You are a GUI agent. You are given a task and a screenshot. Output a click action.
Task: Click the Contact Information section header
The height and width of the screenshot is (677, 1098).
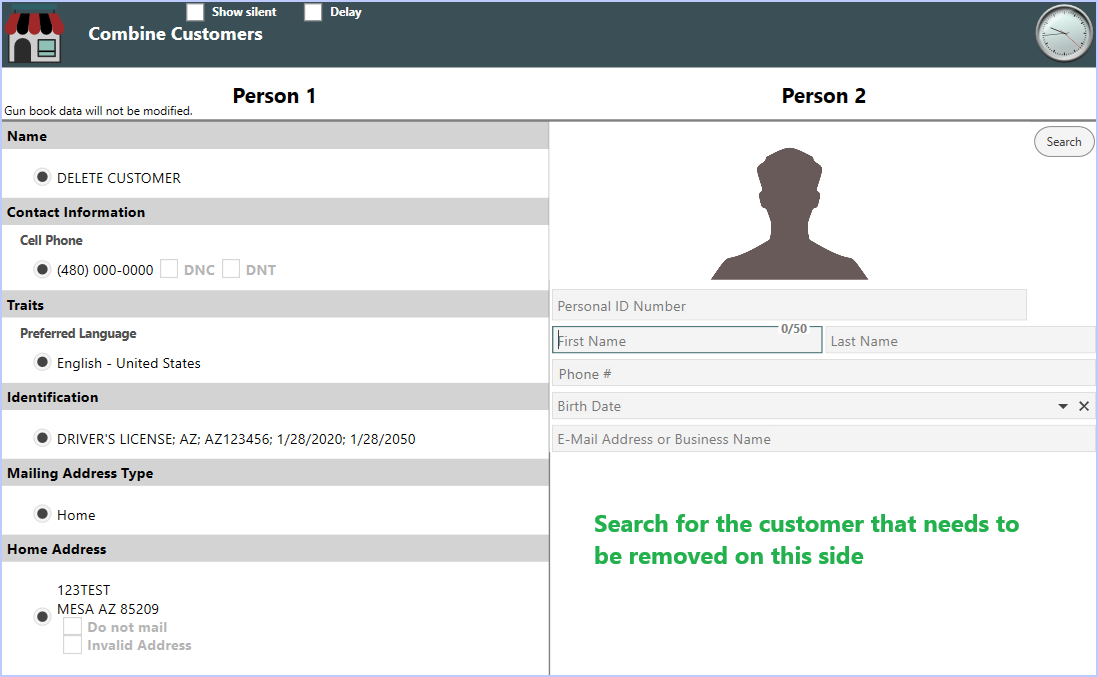point(275,212)
